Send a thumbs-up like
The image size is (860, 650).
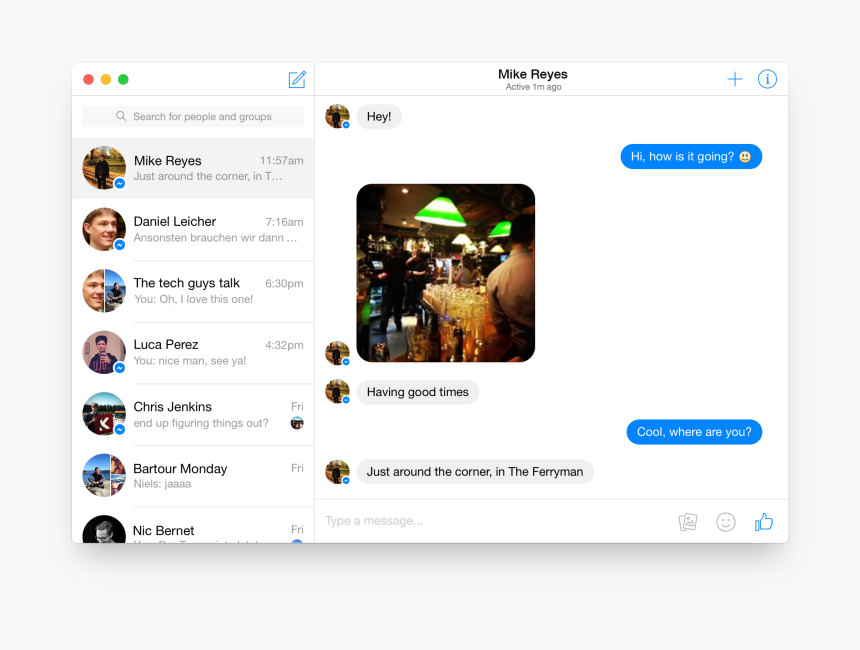tap(763, 522)
